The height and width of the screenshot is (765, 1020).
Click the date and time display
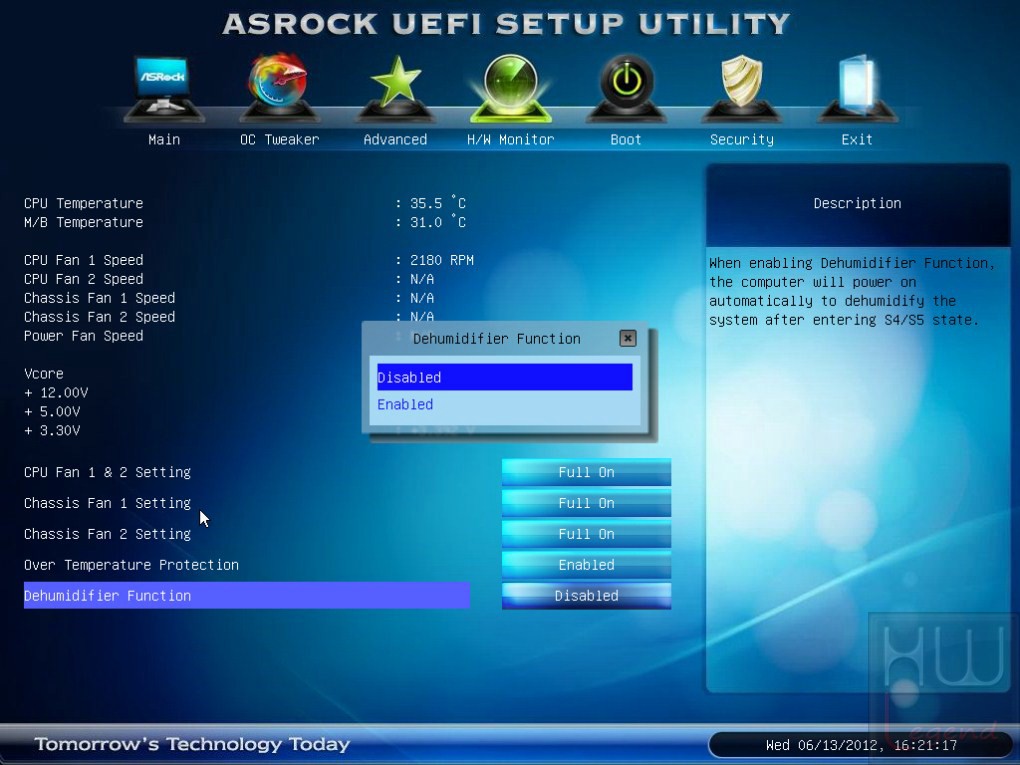[x=861, y=745]
